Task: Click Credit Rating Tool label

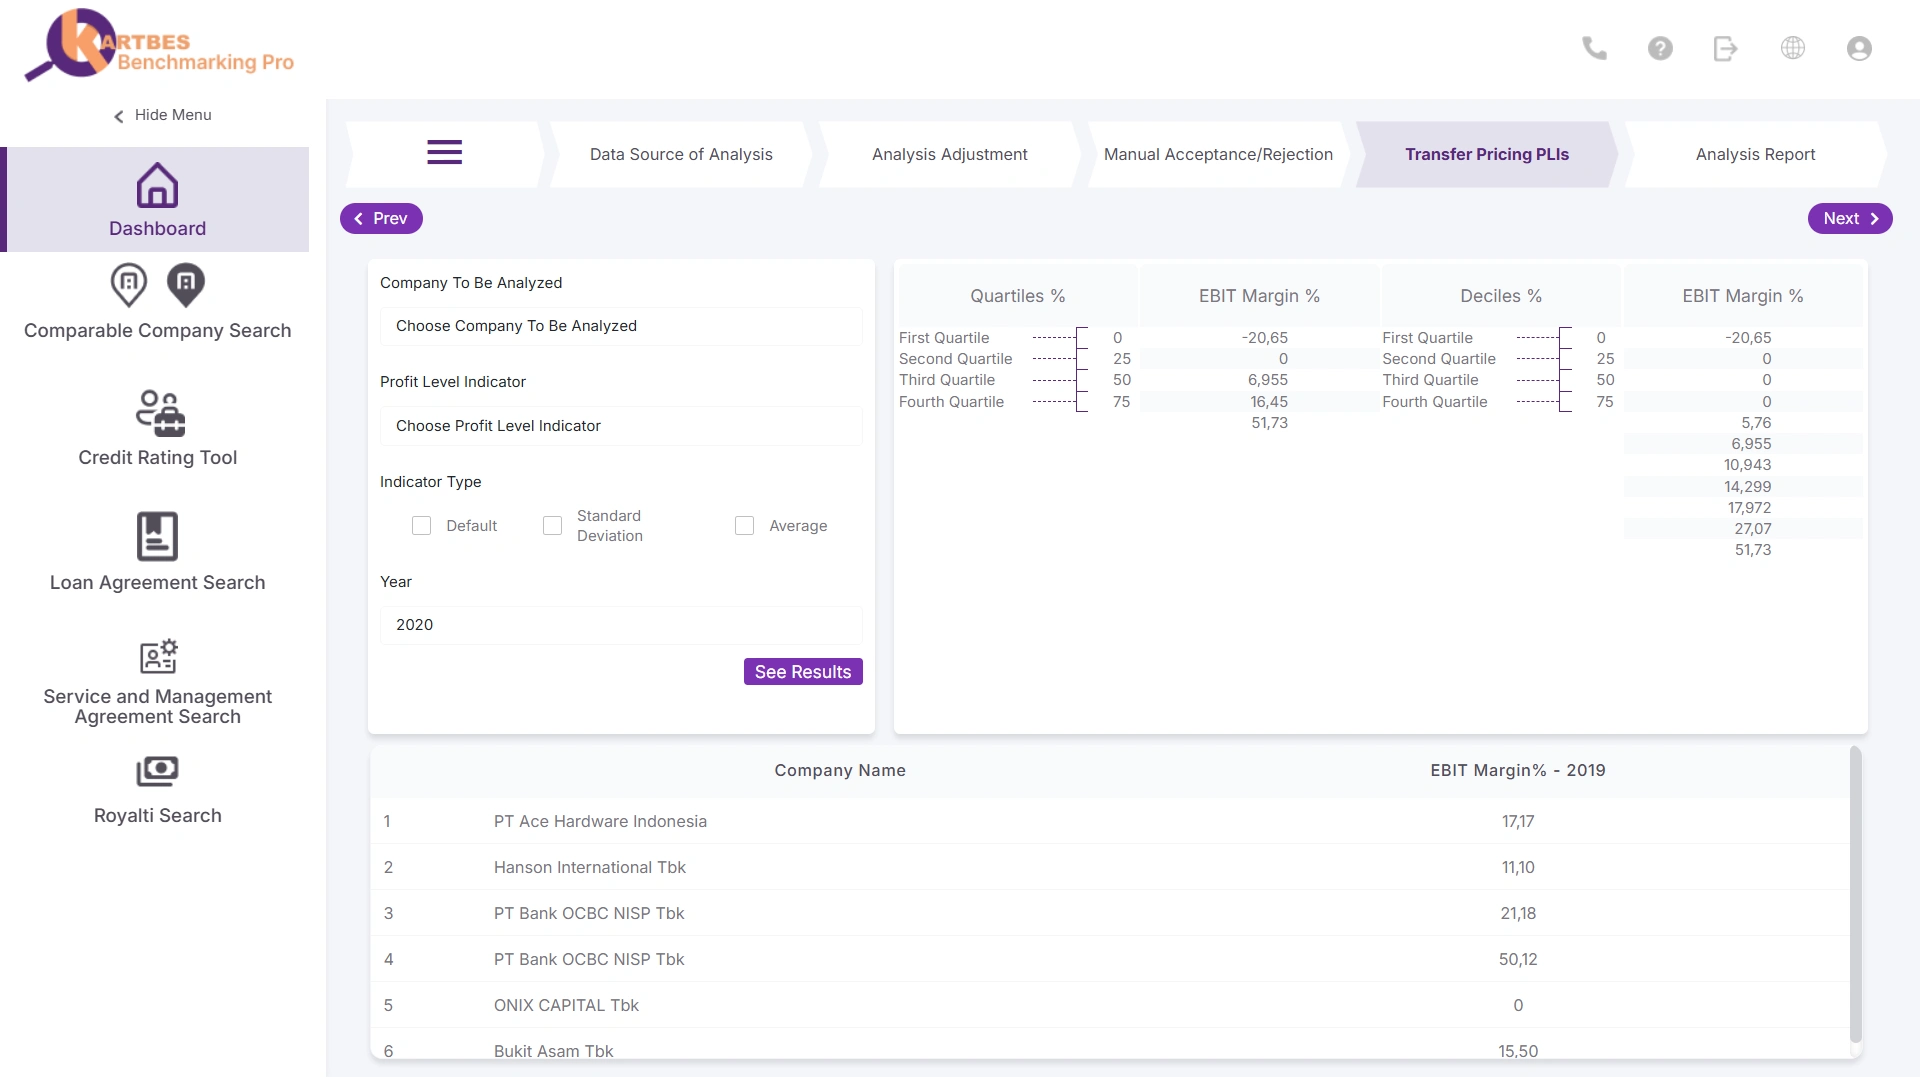Action: click(x=158, y=458)
